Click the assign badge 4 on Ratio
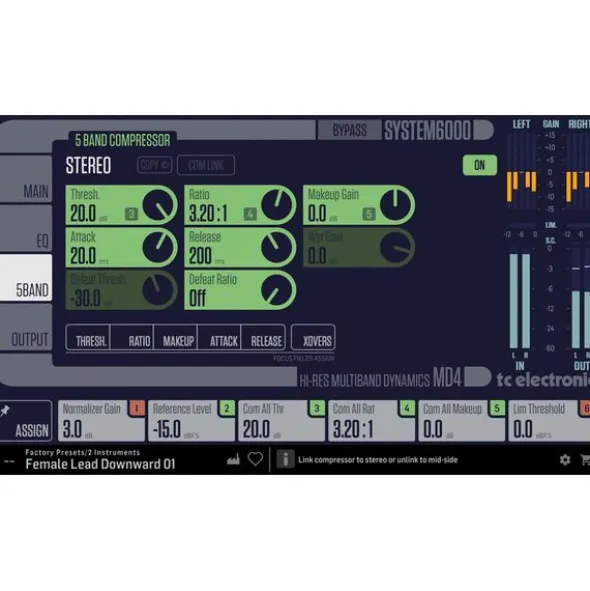Image resolution: width=590 pixels, height=591 pixels. coord(250,214)
